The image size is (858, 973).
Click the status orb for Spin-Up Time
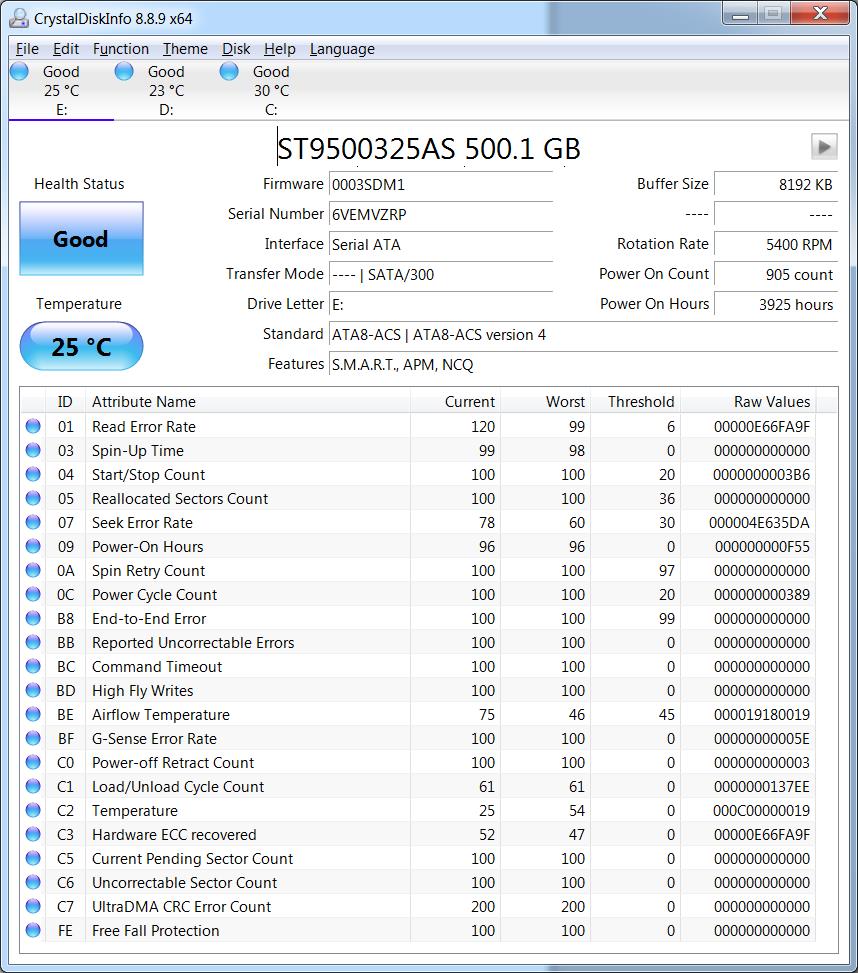click(x=33, y=451)
